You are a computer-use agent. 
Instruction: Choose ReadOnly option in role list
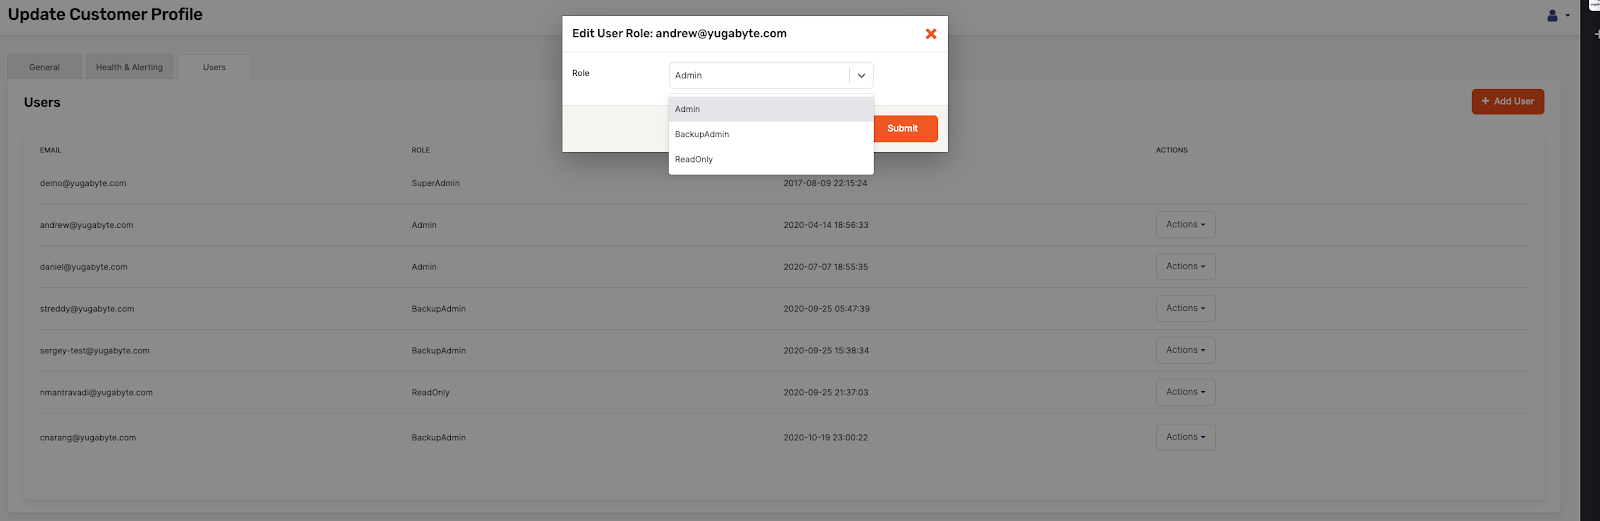[x=771, y=159]
